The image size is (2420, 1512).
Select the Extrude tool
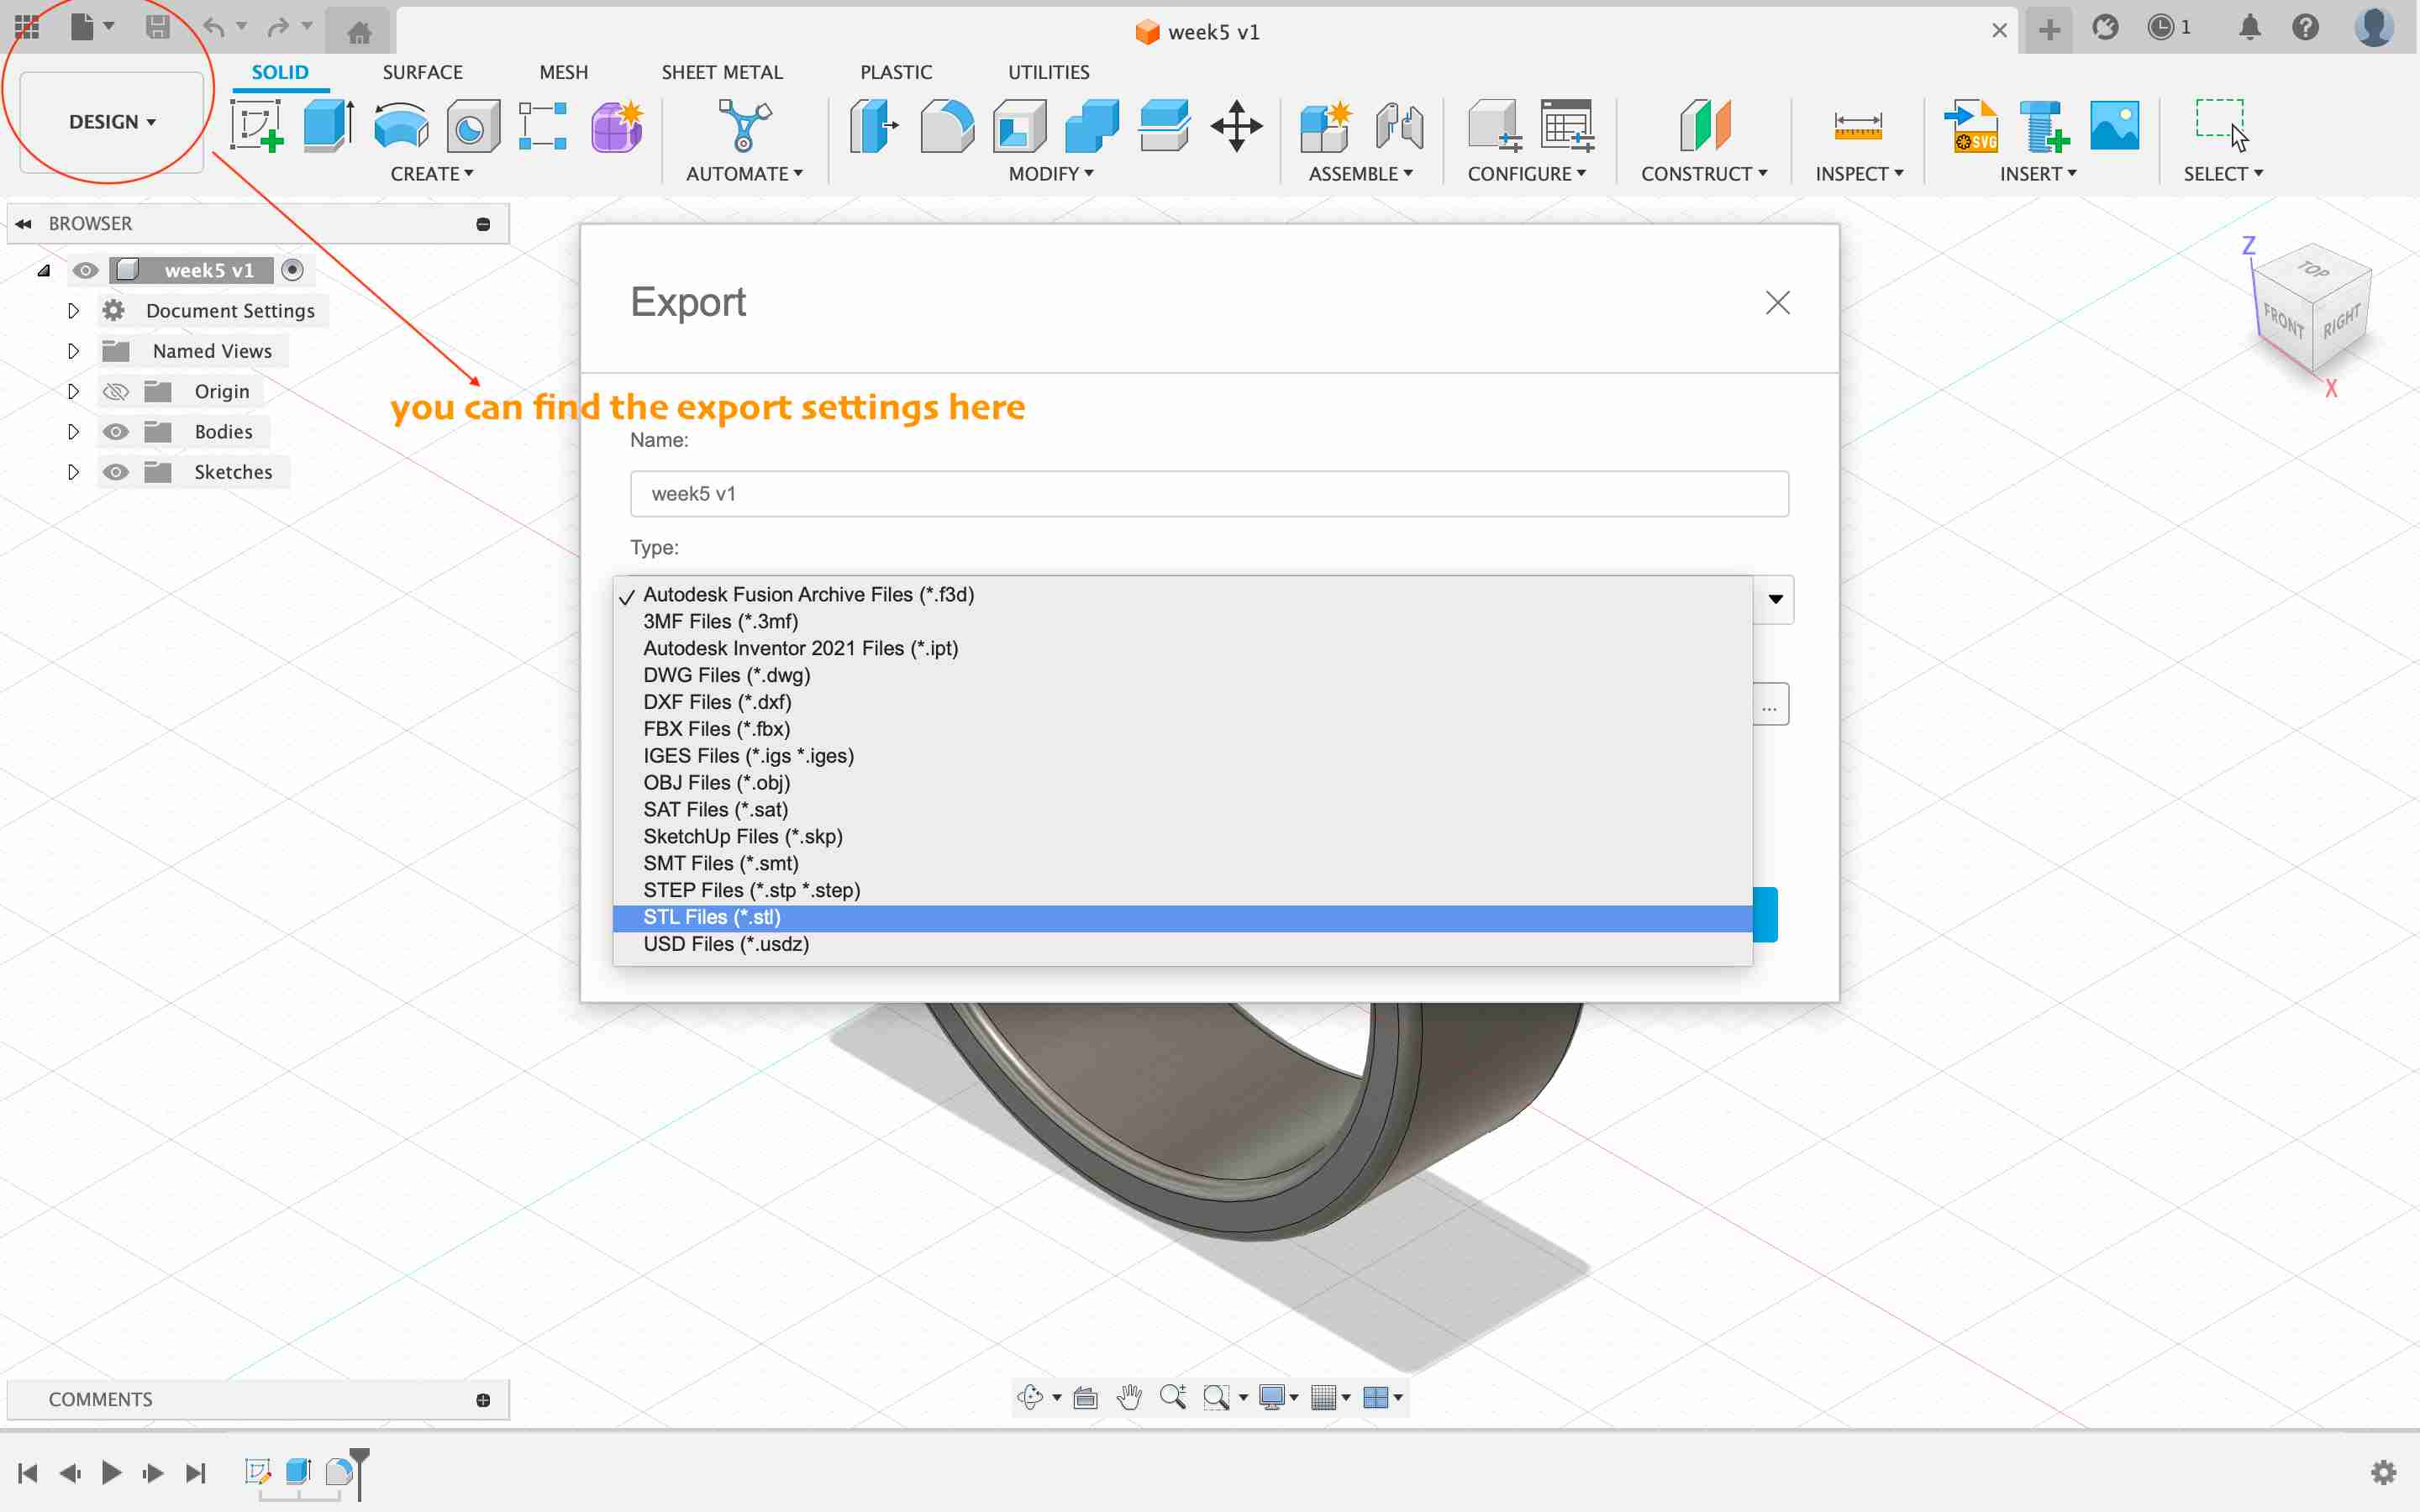(x=329, y=126)
